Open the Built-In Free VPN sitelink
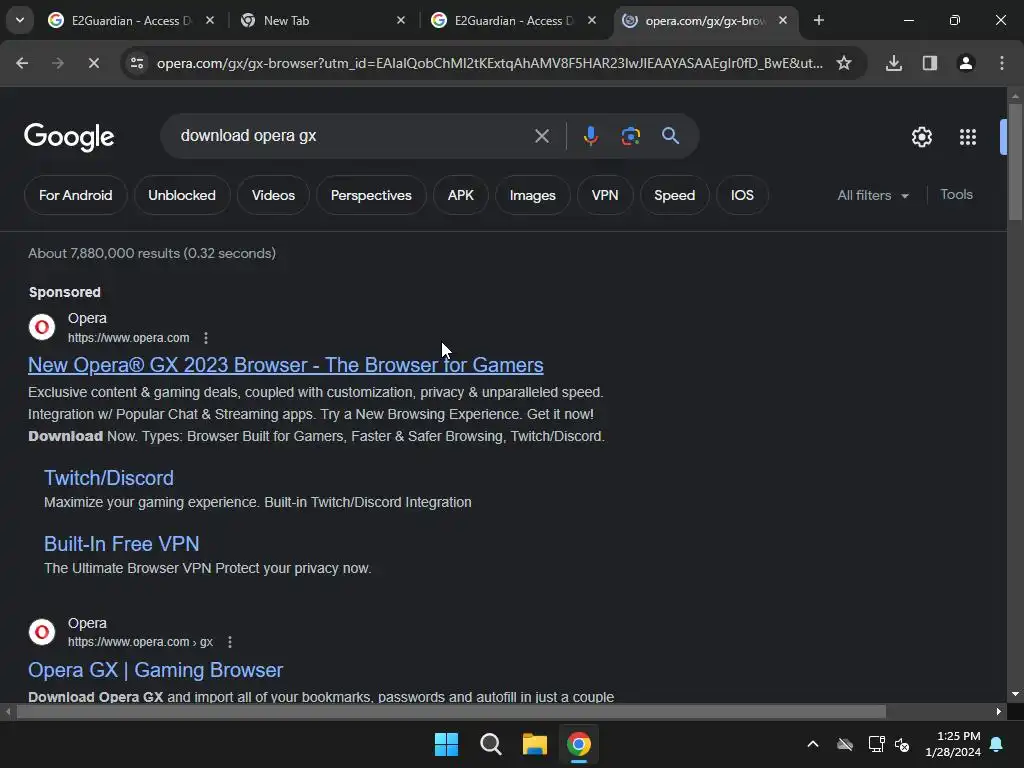 (121, 544)
